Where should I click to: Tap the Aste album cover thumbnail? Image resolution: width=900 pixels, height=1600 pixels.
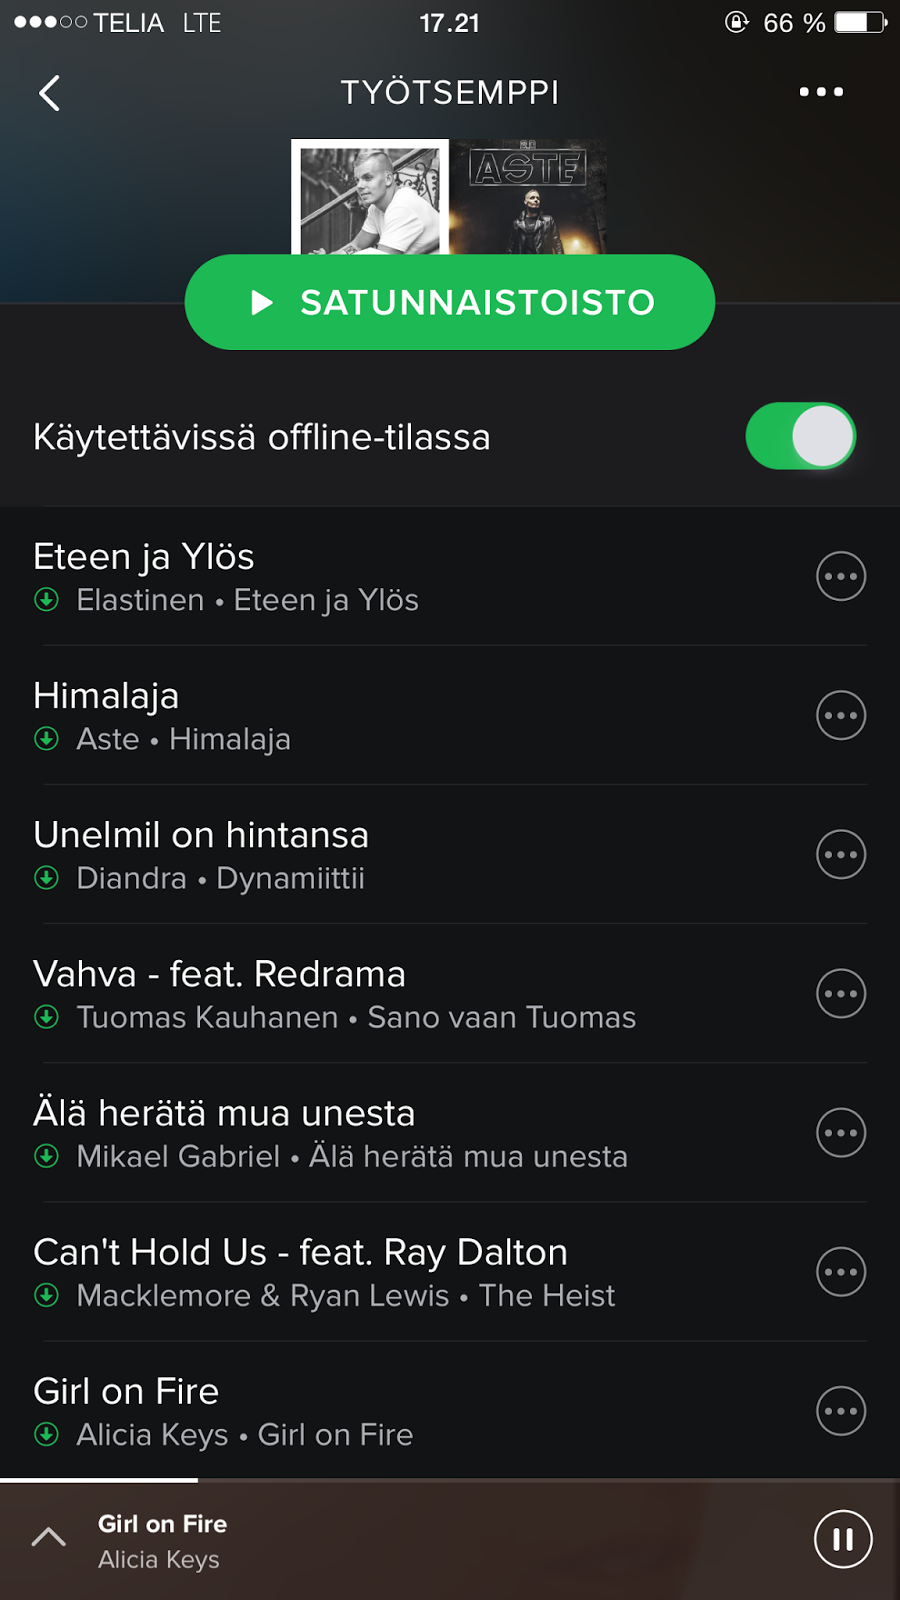pyautogui.click(x=529, y=198)
